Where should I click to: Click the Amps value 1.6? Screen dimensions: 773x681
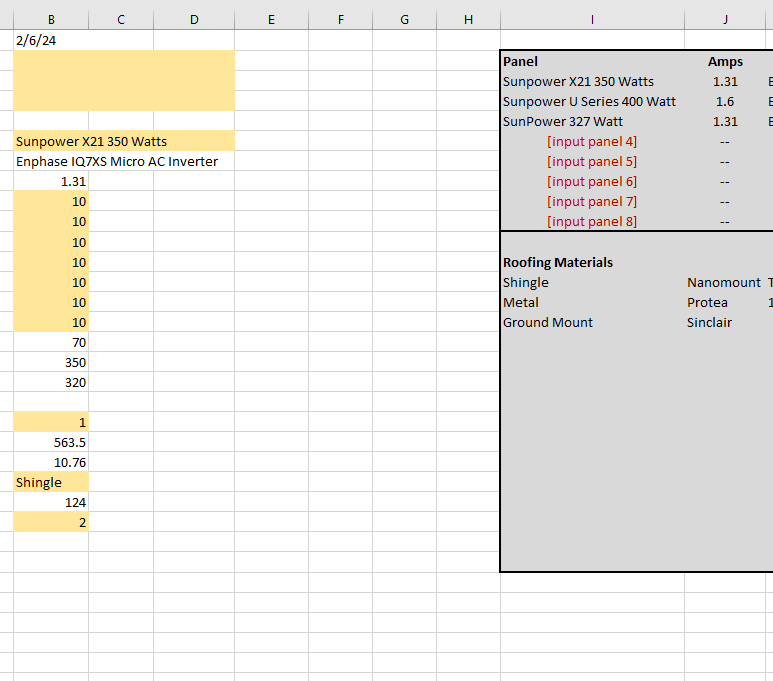pyautogui.click(x=725, y=102)
